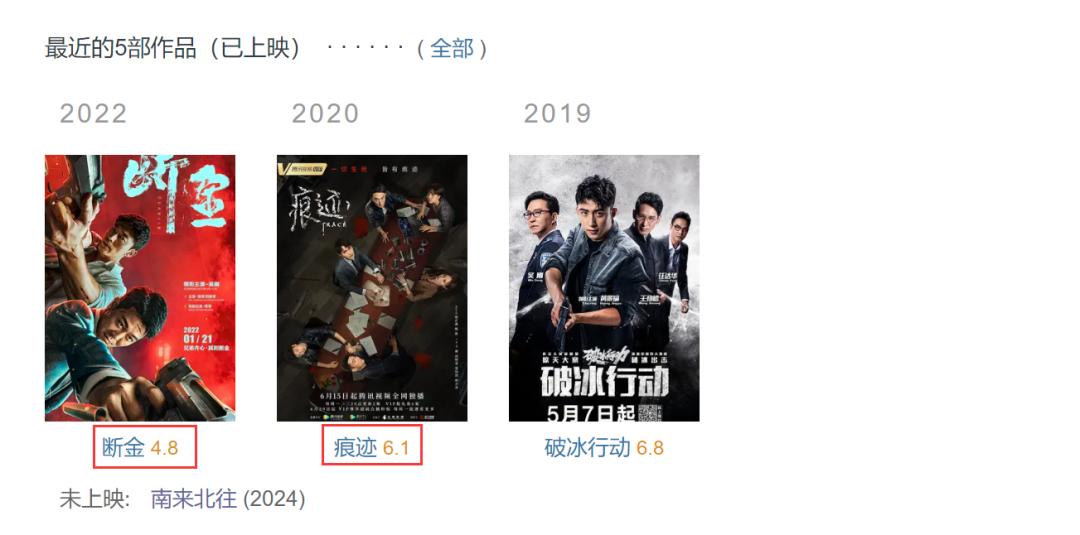Image resolution: width=1080 pixels, height=535 pixels.
Task: Click the 2020 year label
Action: click(x=325, y=114)
